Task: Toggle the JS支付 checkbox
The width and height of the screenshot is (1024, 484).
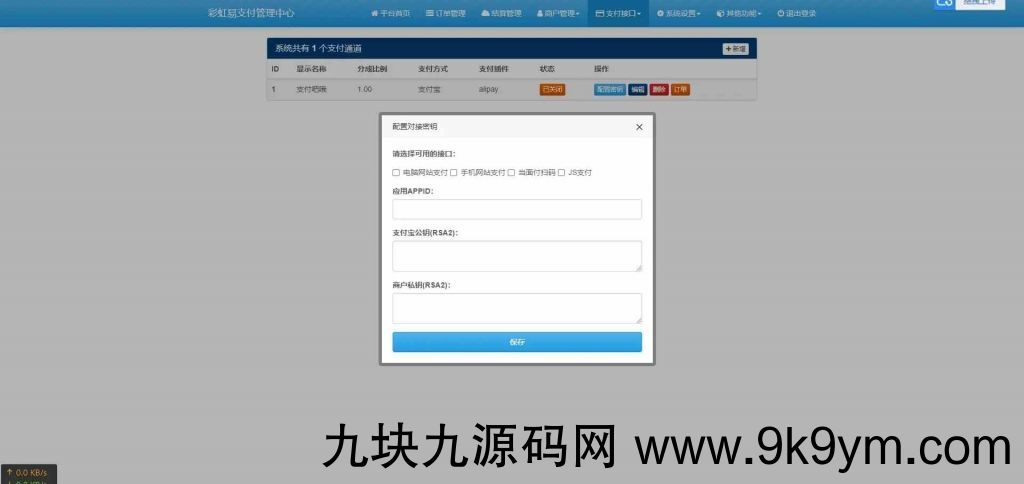Action: [x=562, y=173]
